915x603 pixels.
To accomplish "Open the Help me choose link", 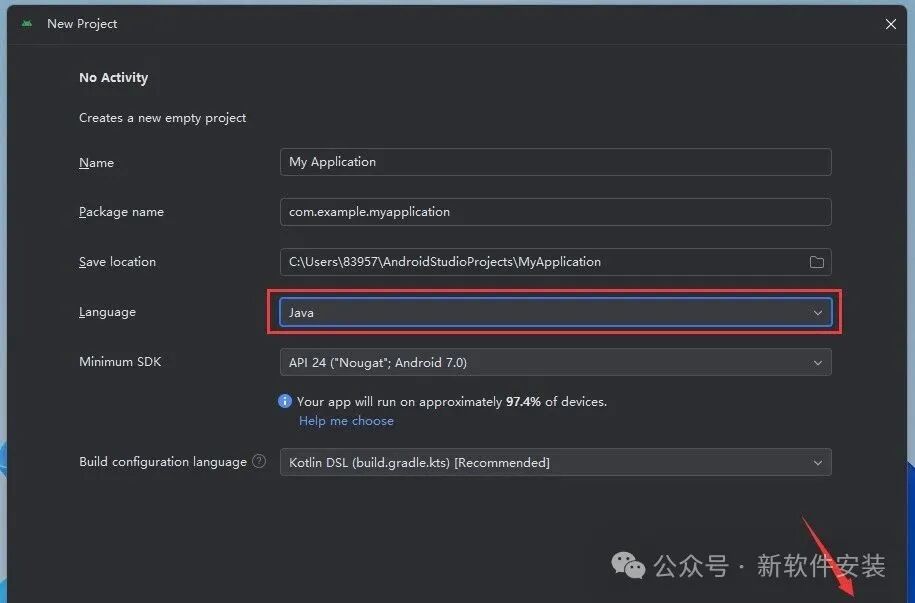I will pos(346,421).
